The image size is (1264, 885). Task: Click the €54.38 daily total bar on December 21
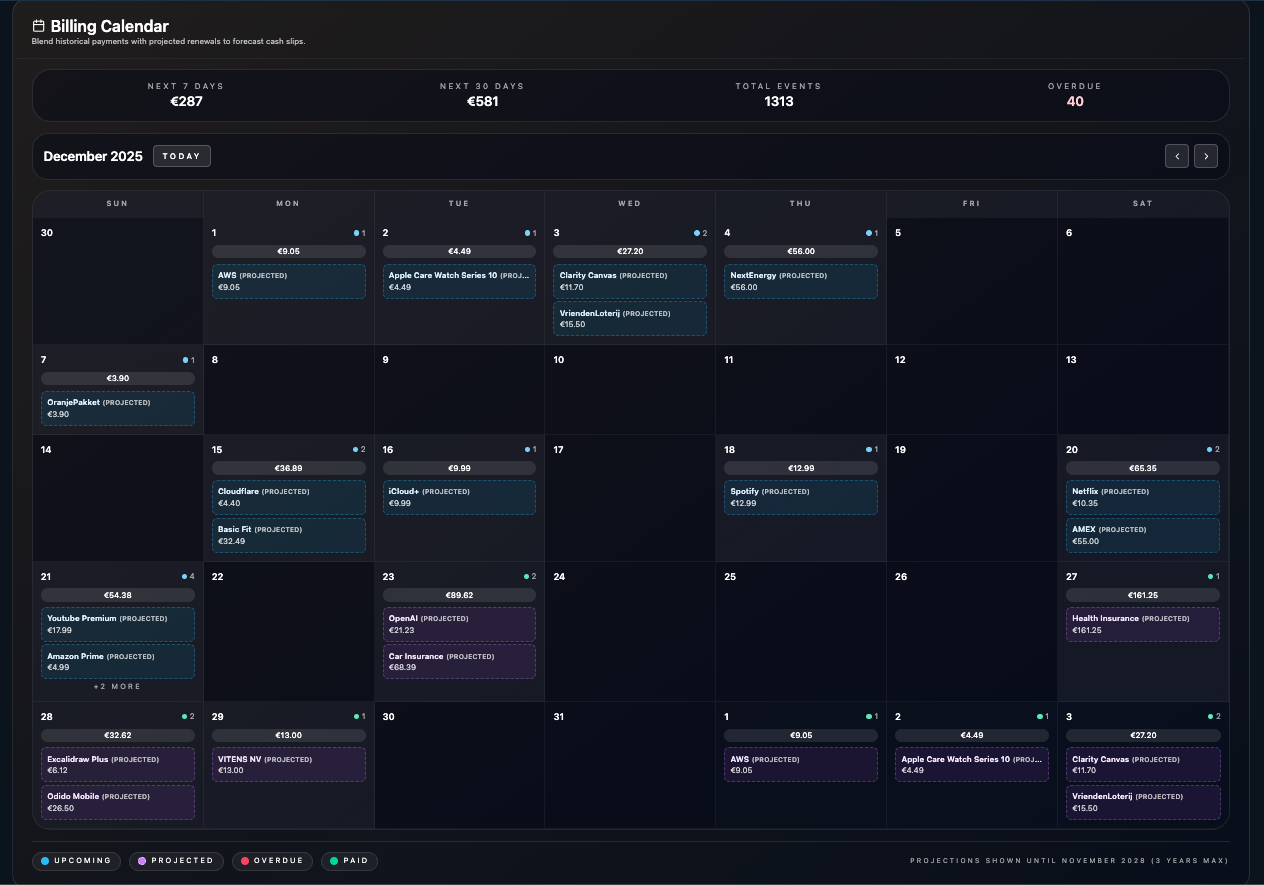pos(117,595)
